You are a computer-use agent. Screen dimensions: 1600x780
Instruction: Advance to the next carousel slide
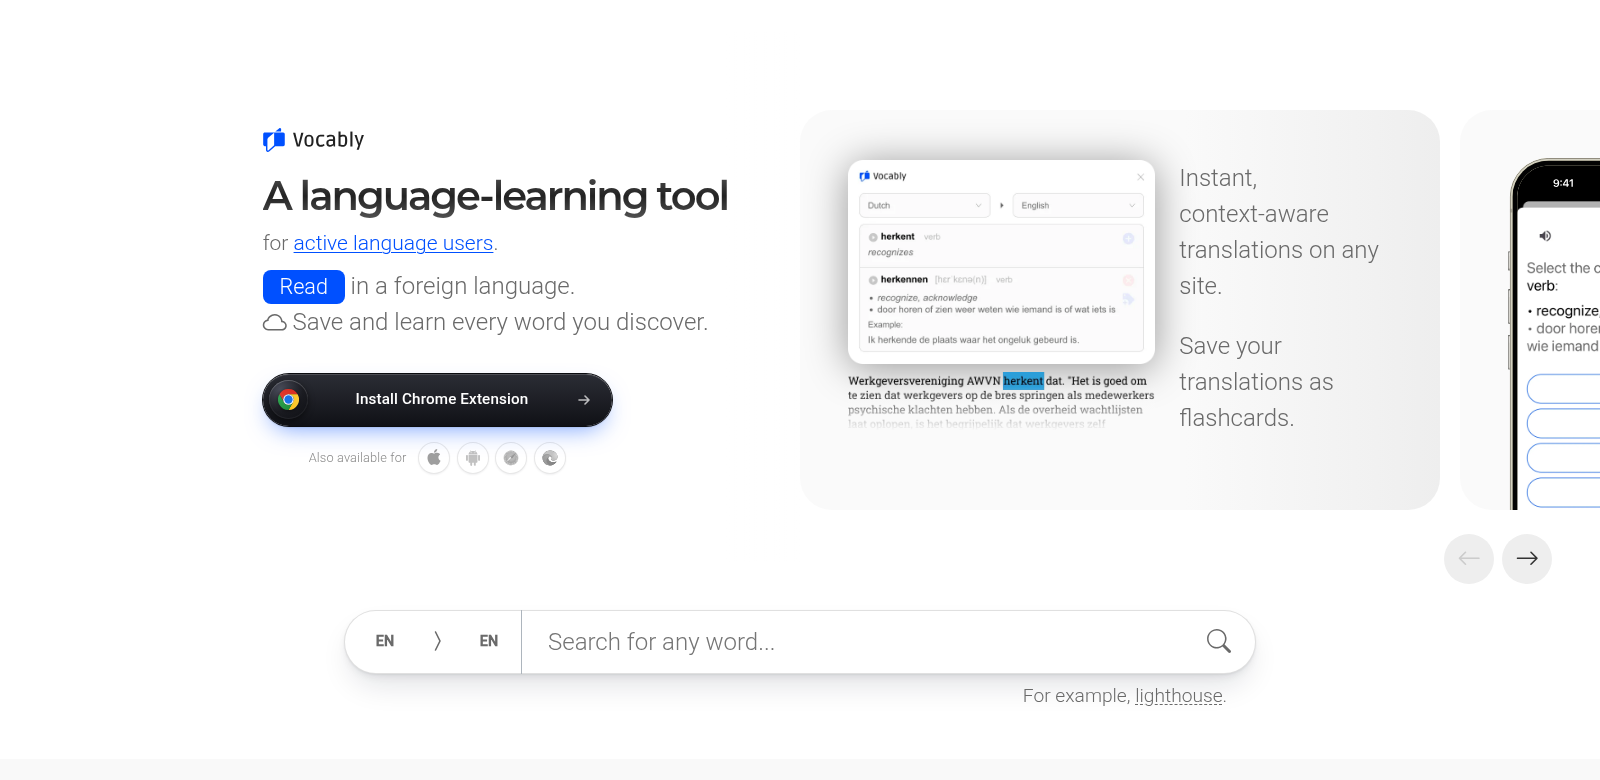click(1527, 559)
